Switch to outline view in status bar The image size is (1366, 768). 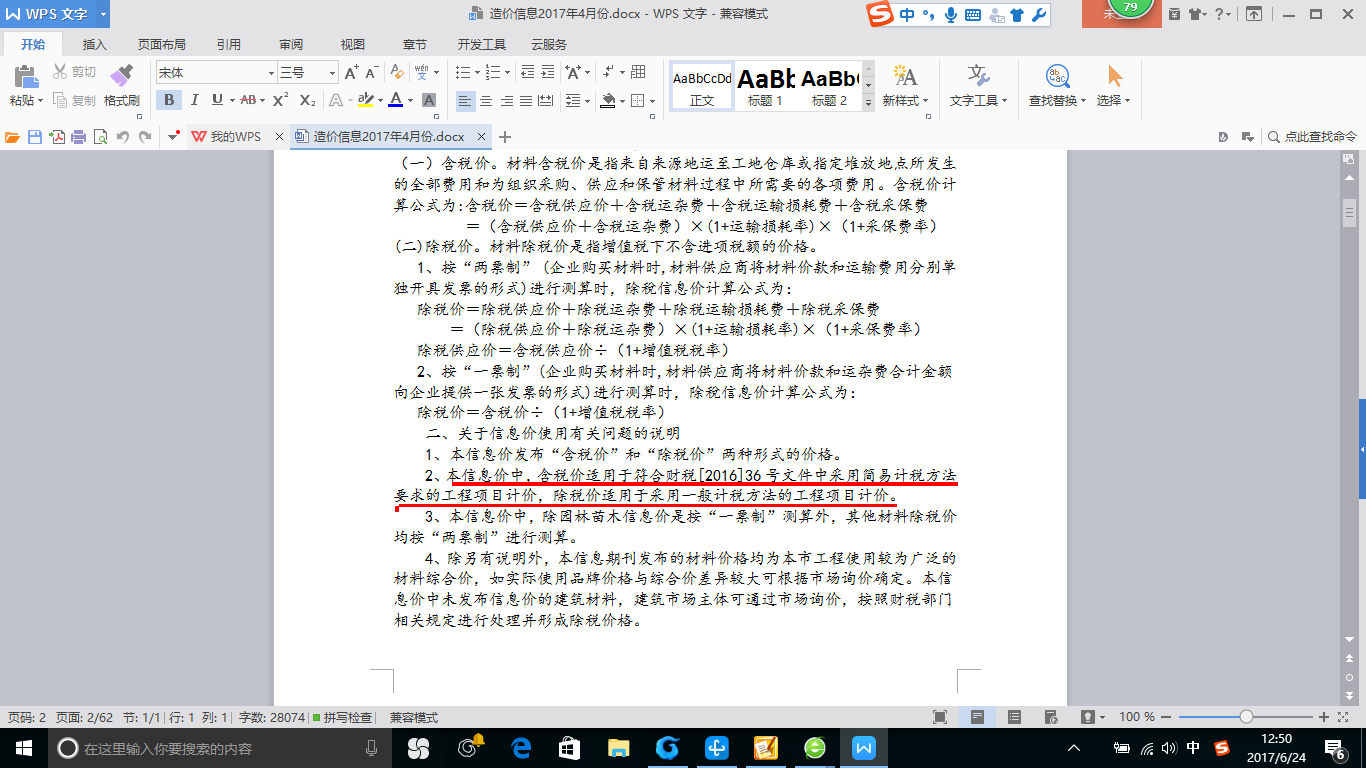(1014, 717)
